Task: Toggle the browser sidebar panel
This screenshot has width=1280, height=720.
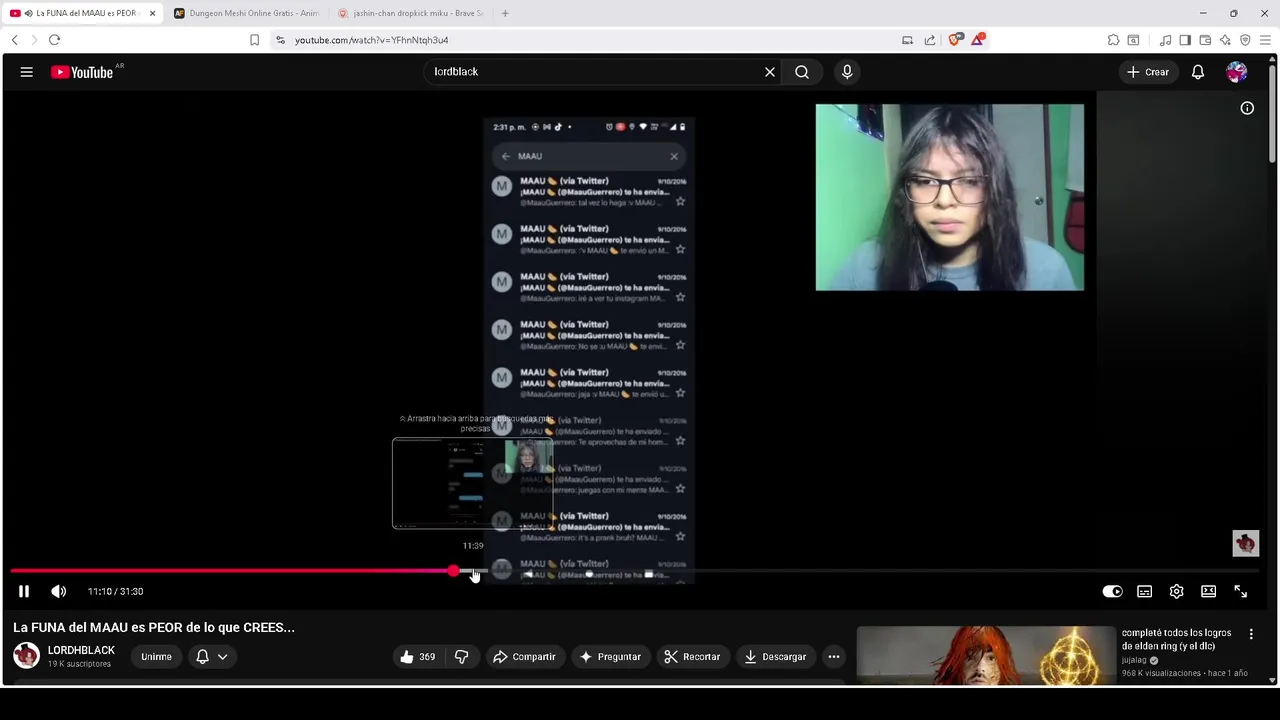Action: 1185,40
